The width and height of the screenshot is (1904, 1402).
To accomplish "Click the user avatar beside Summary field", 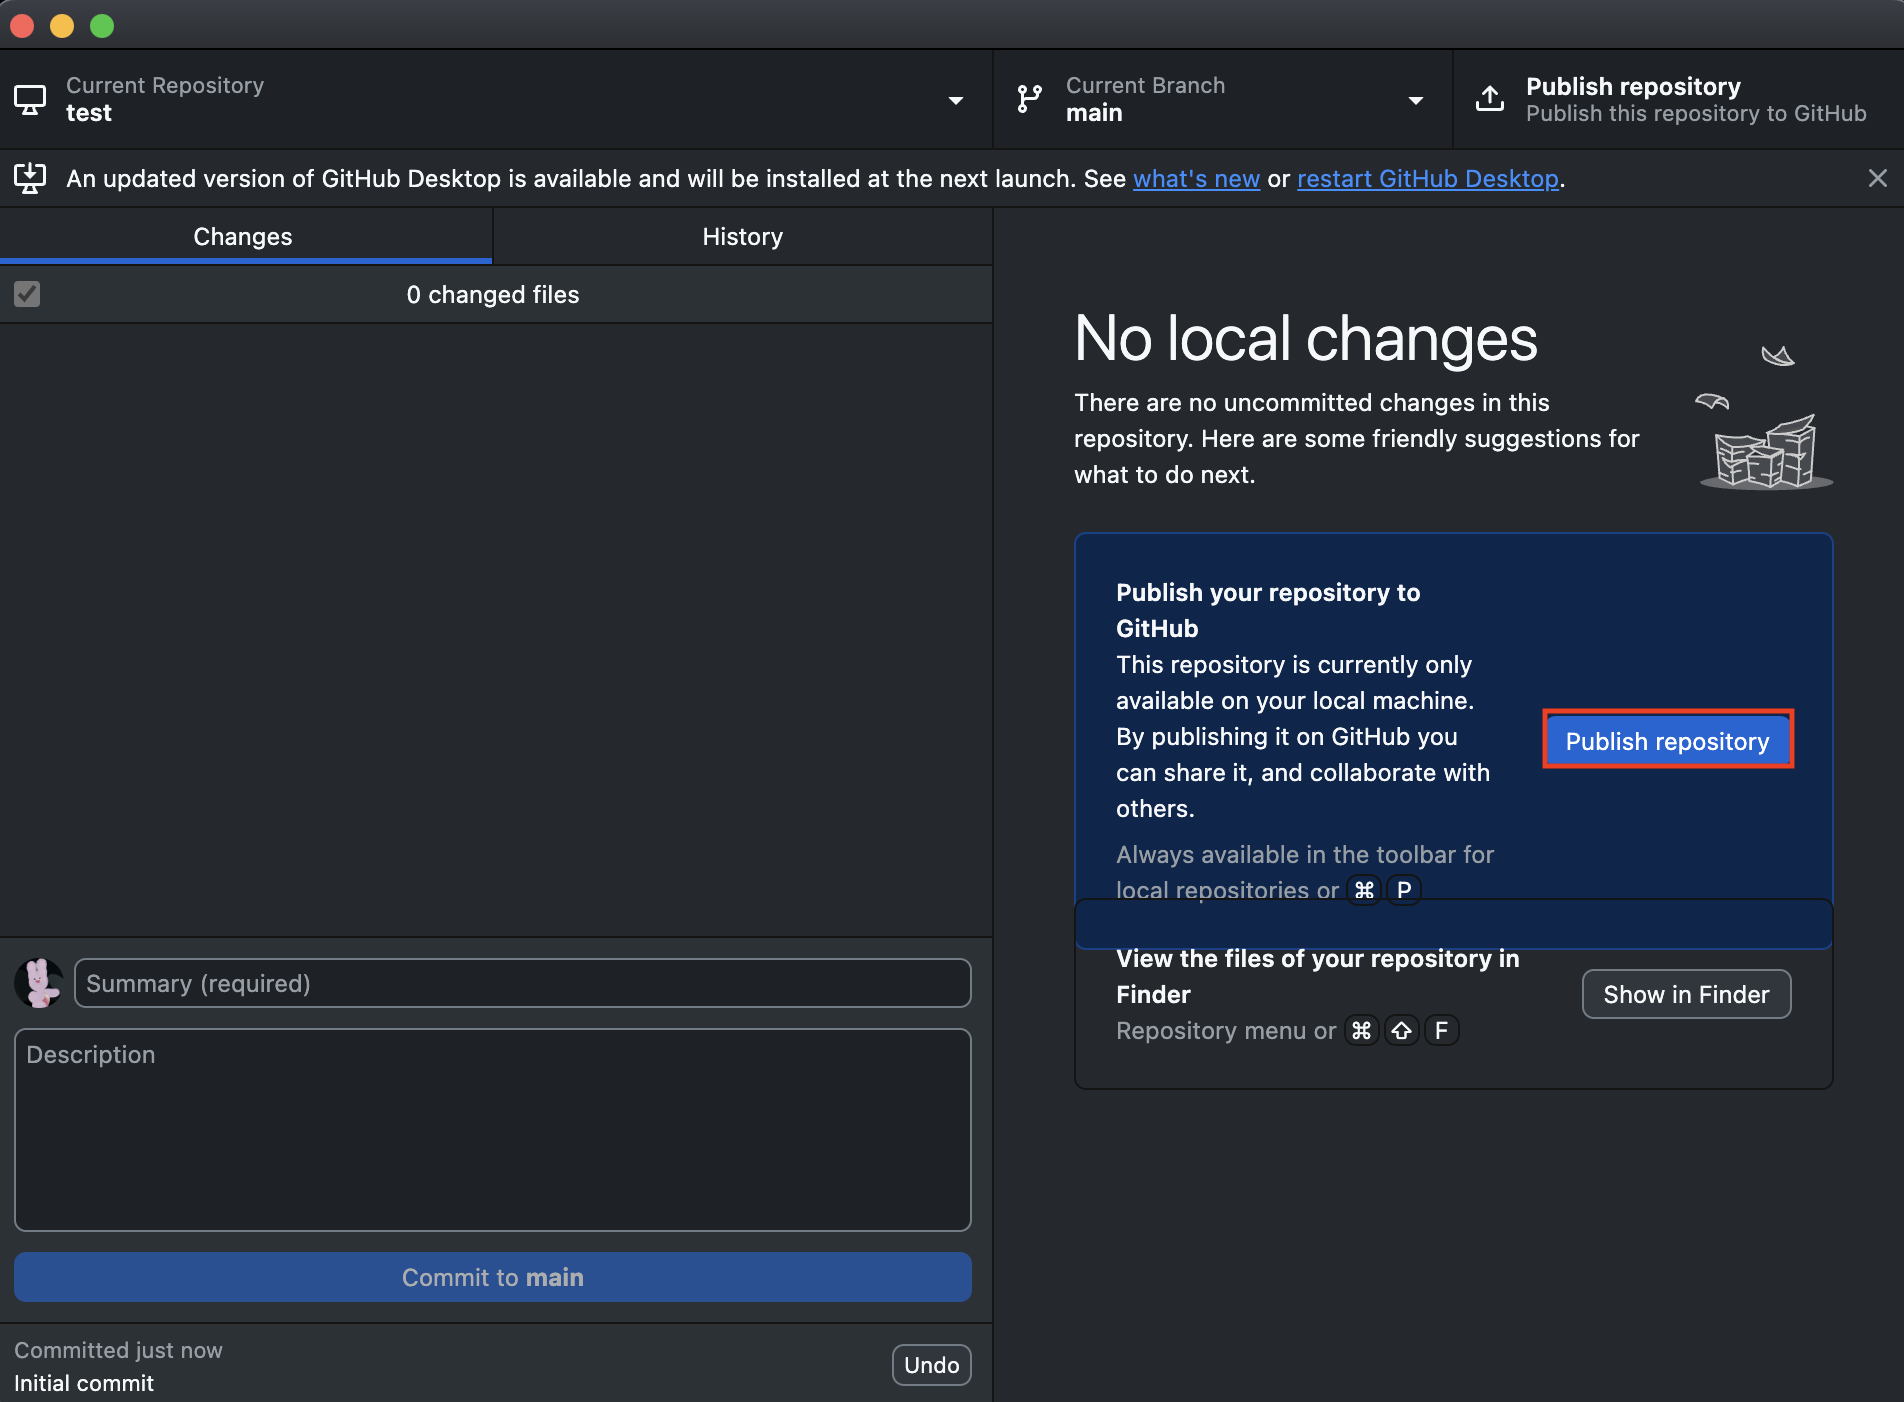I will [39, 983].
